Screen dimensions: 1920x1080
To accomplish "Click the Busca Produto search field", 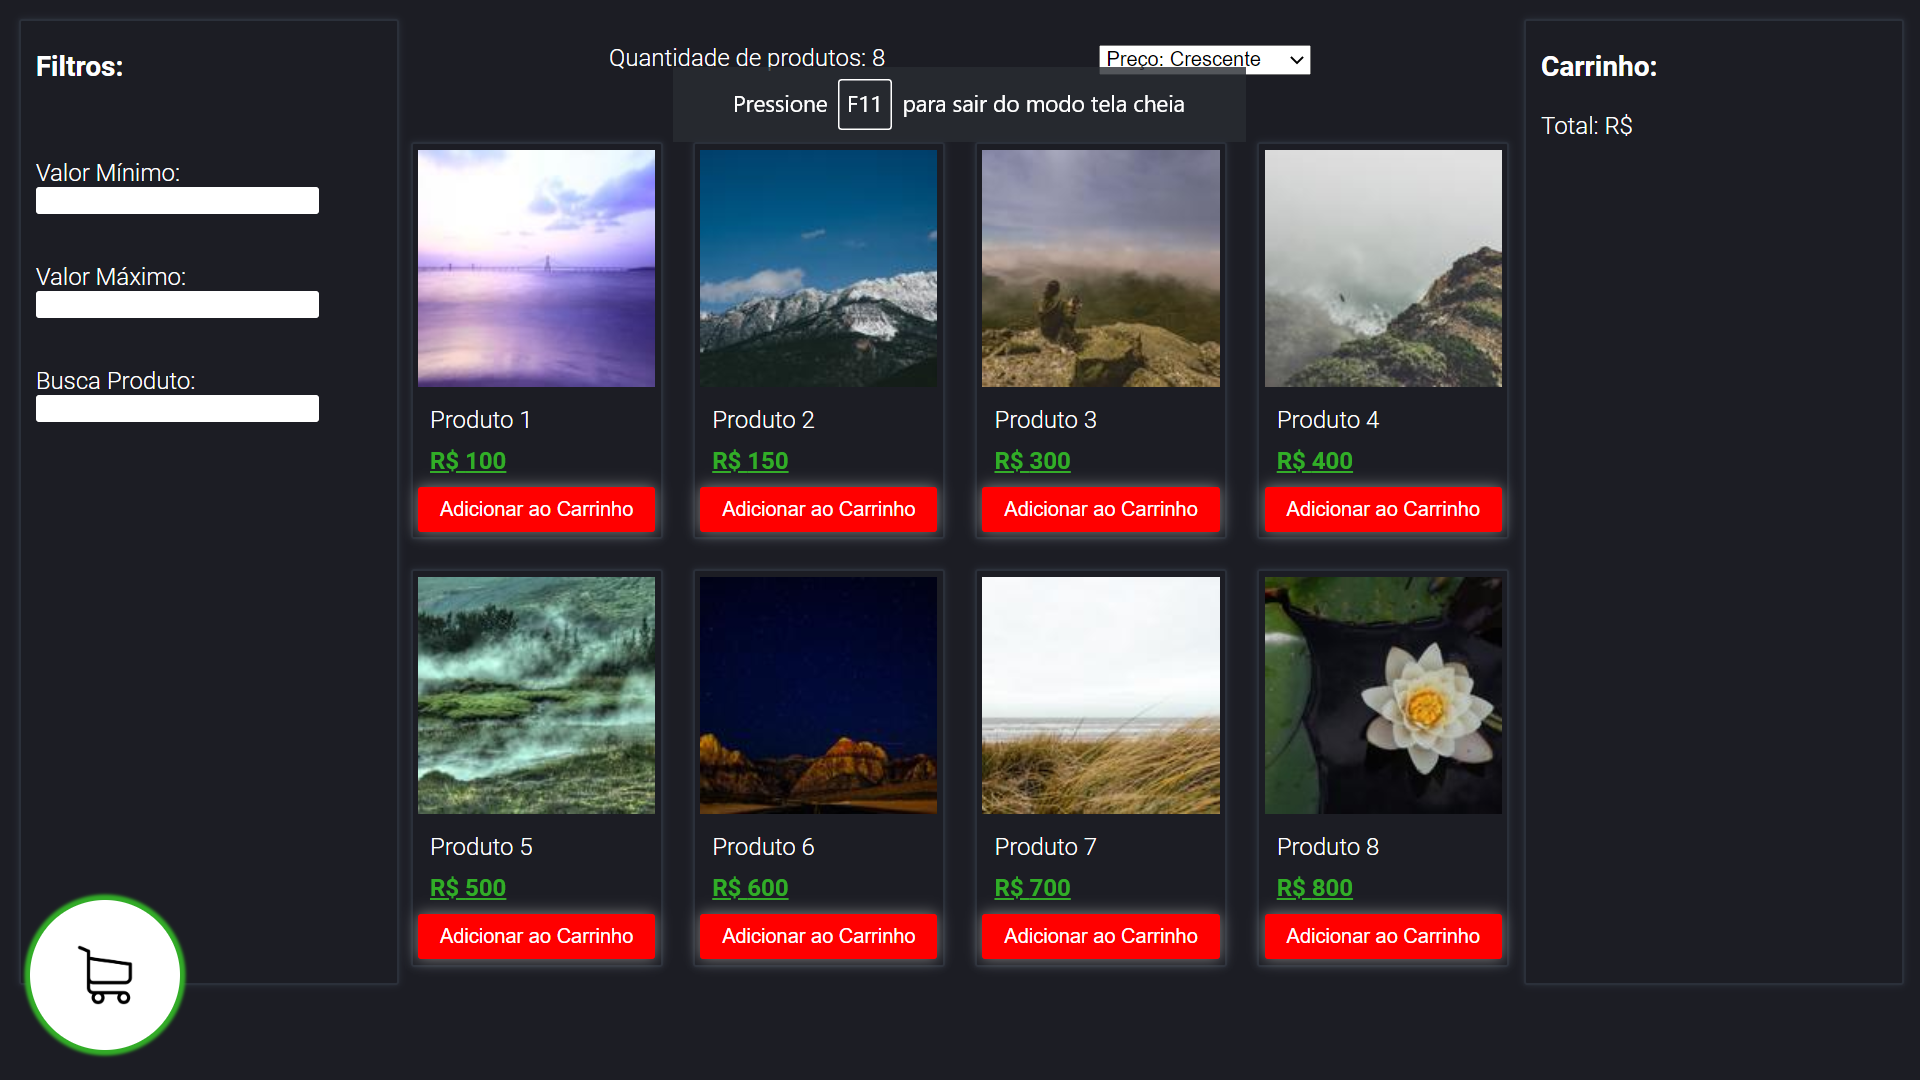I will click(177, 409).
